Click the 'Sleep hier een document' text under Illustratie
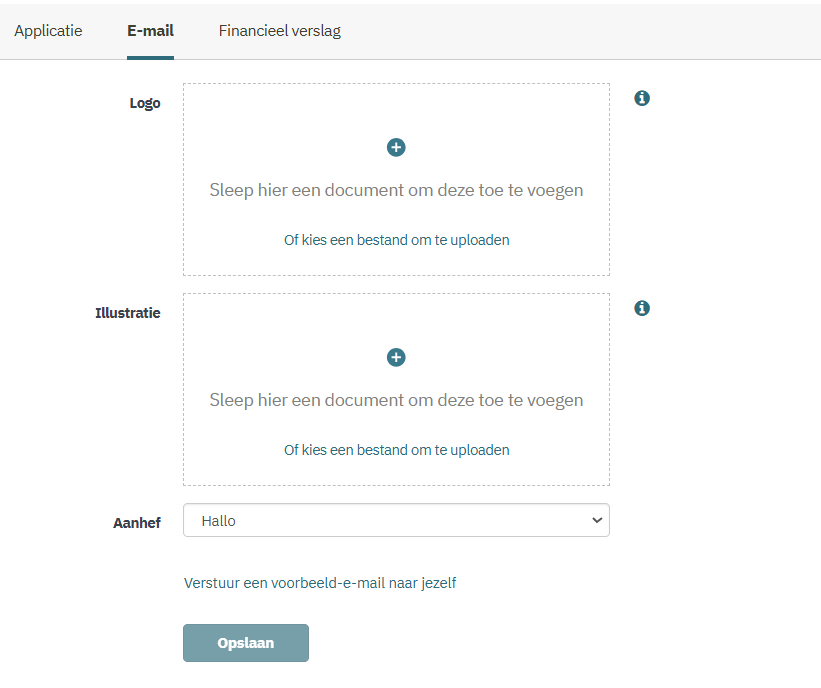 point(396,400)
